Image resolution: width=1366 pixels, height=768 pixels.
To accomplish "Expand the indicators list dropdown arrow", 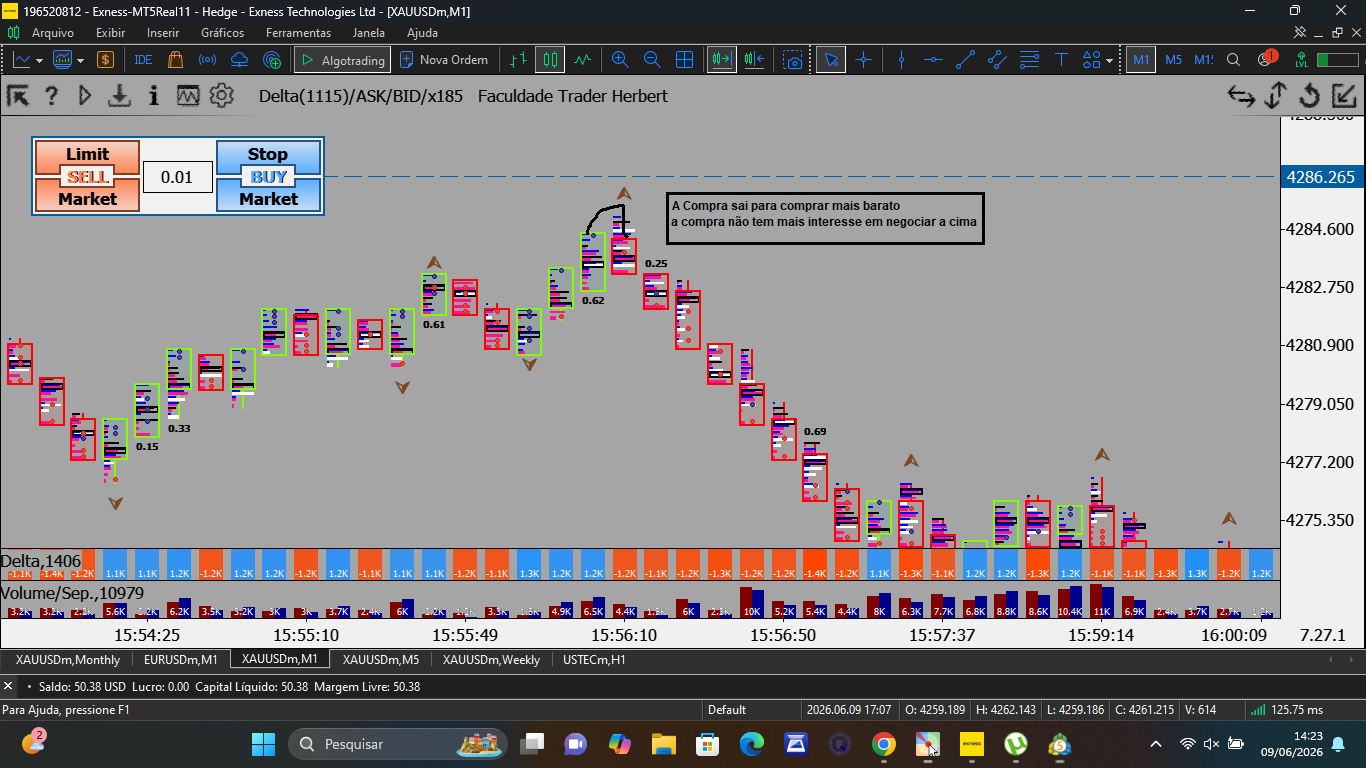I will pos(80,61).
